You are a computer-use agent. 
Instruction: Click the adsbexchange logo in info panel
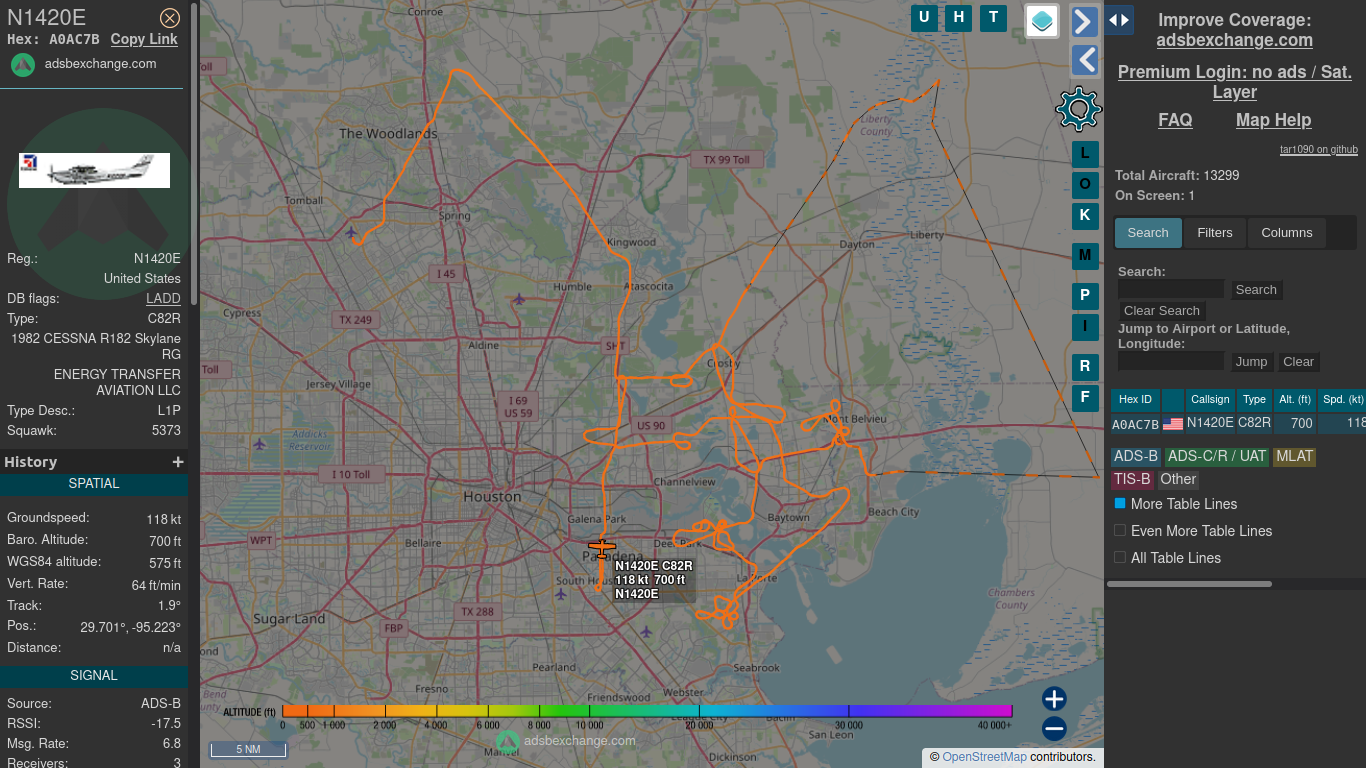coord(23,64)
